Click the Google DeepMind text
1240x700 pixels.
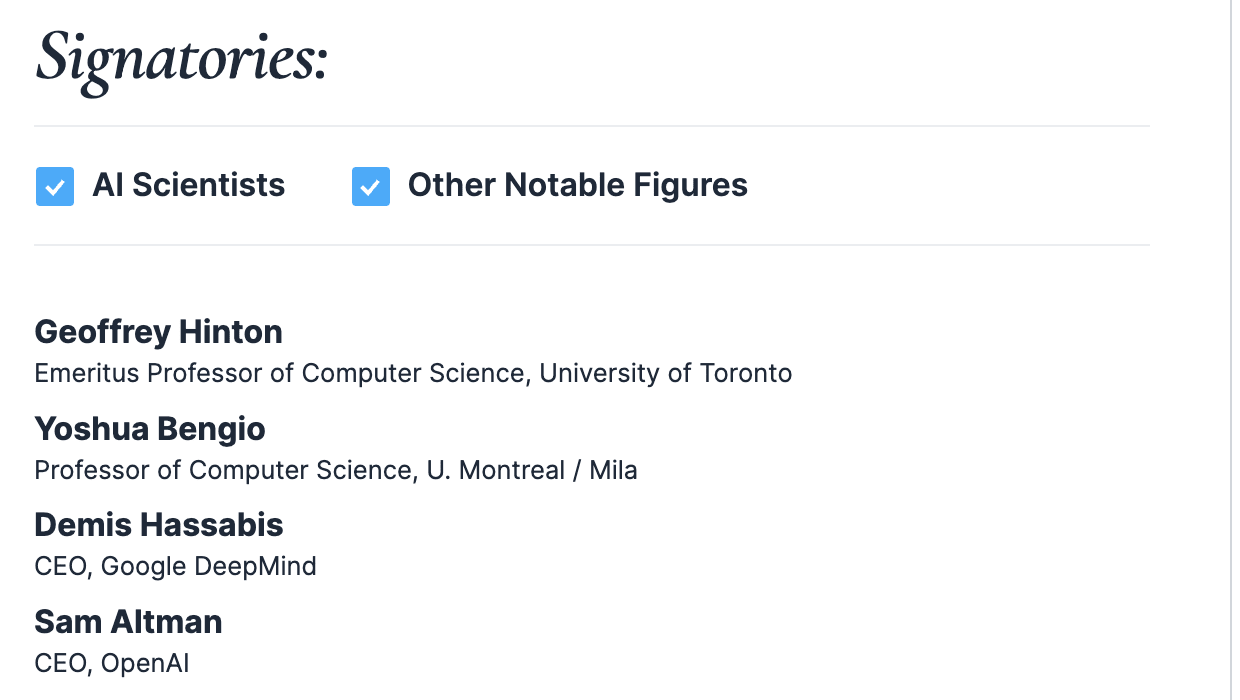coord(209,567)
